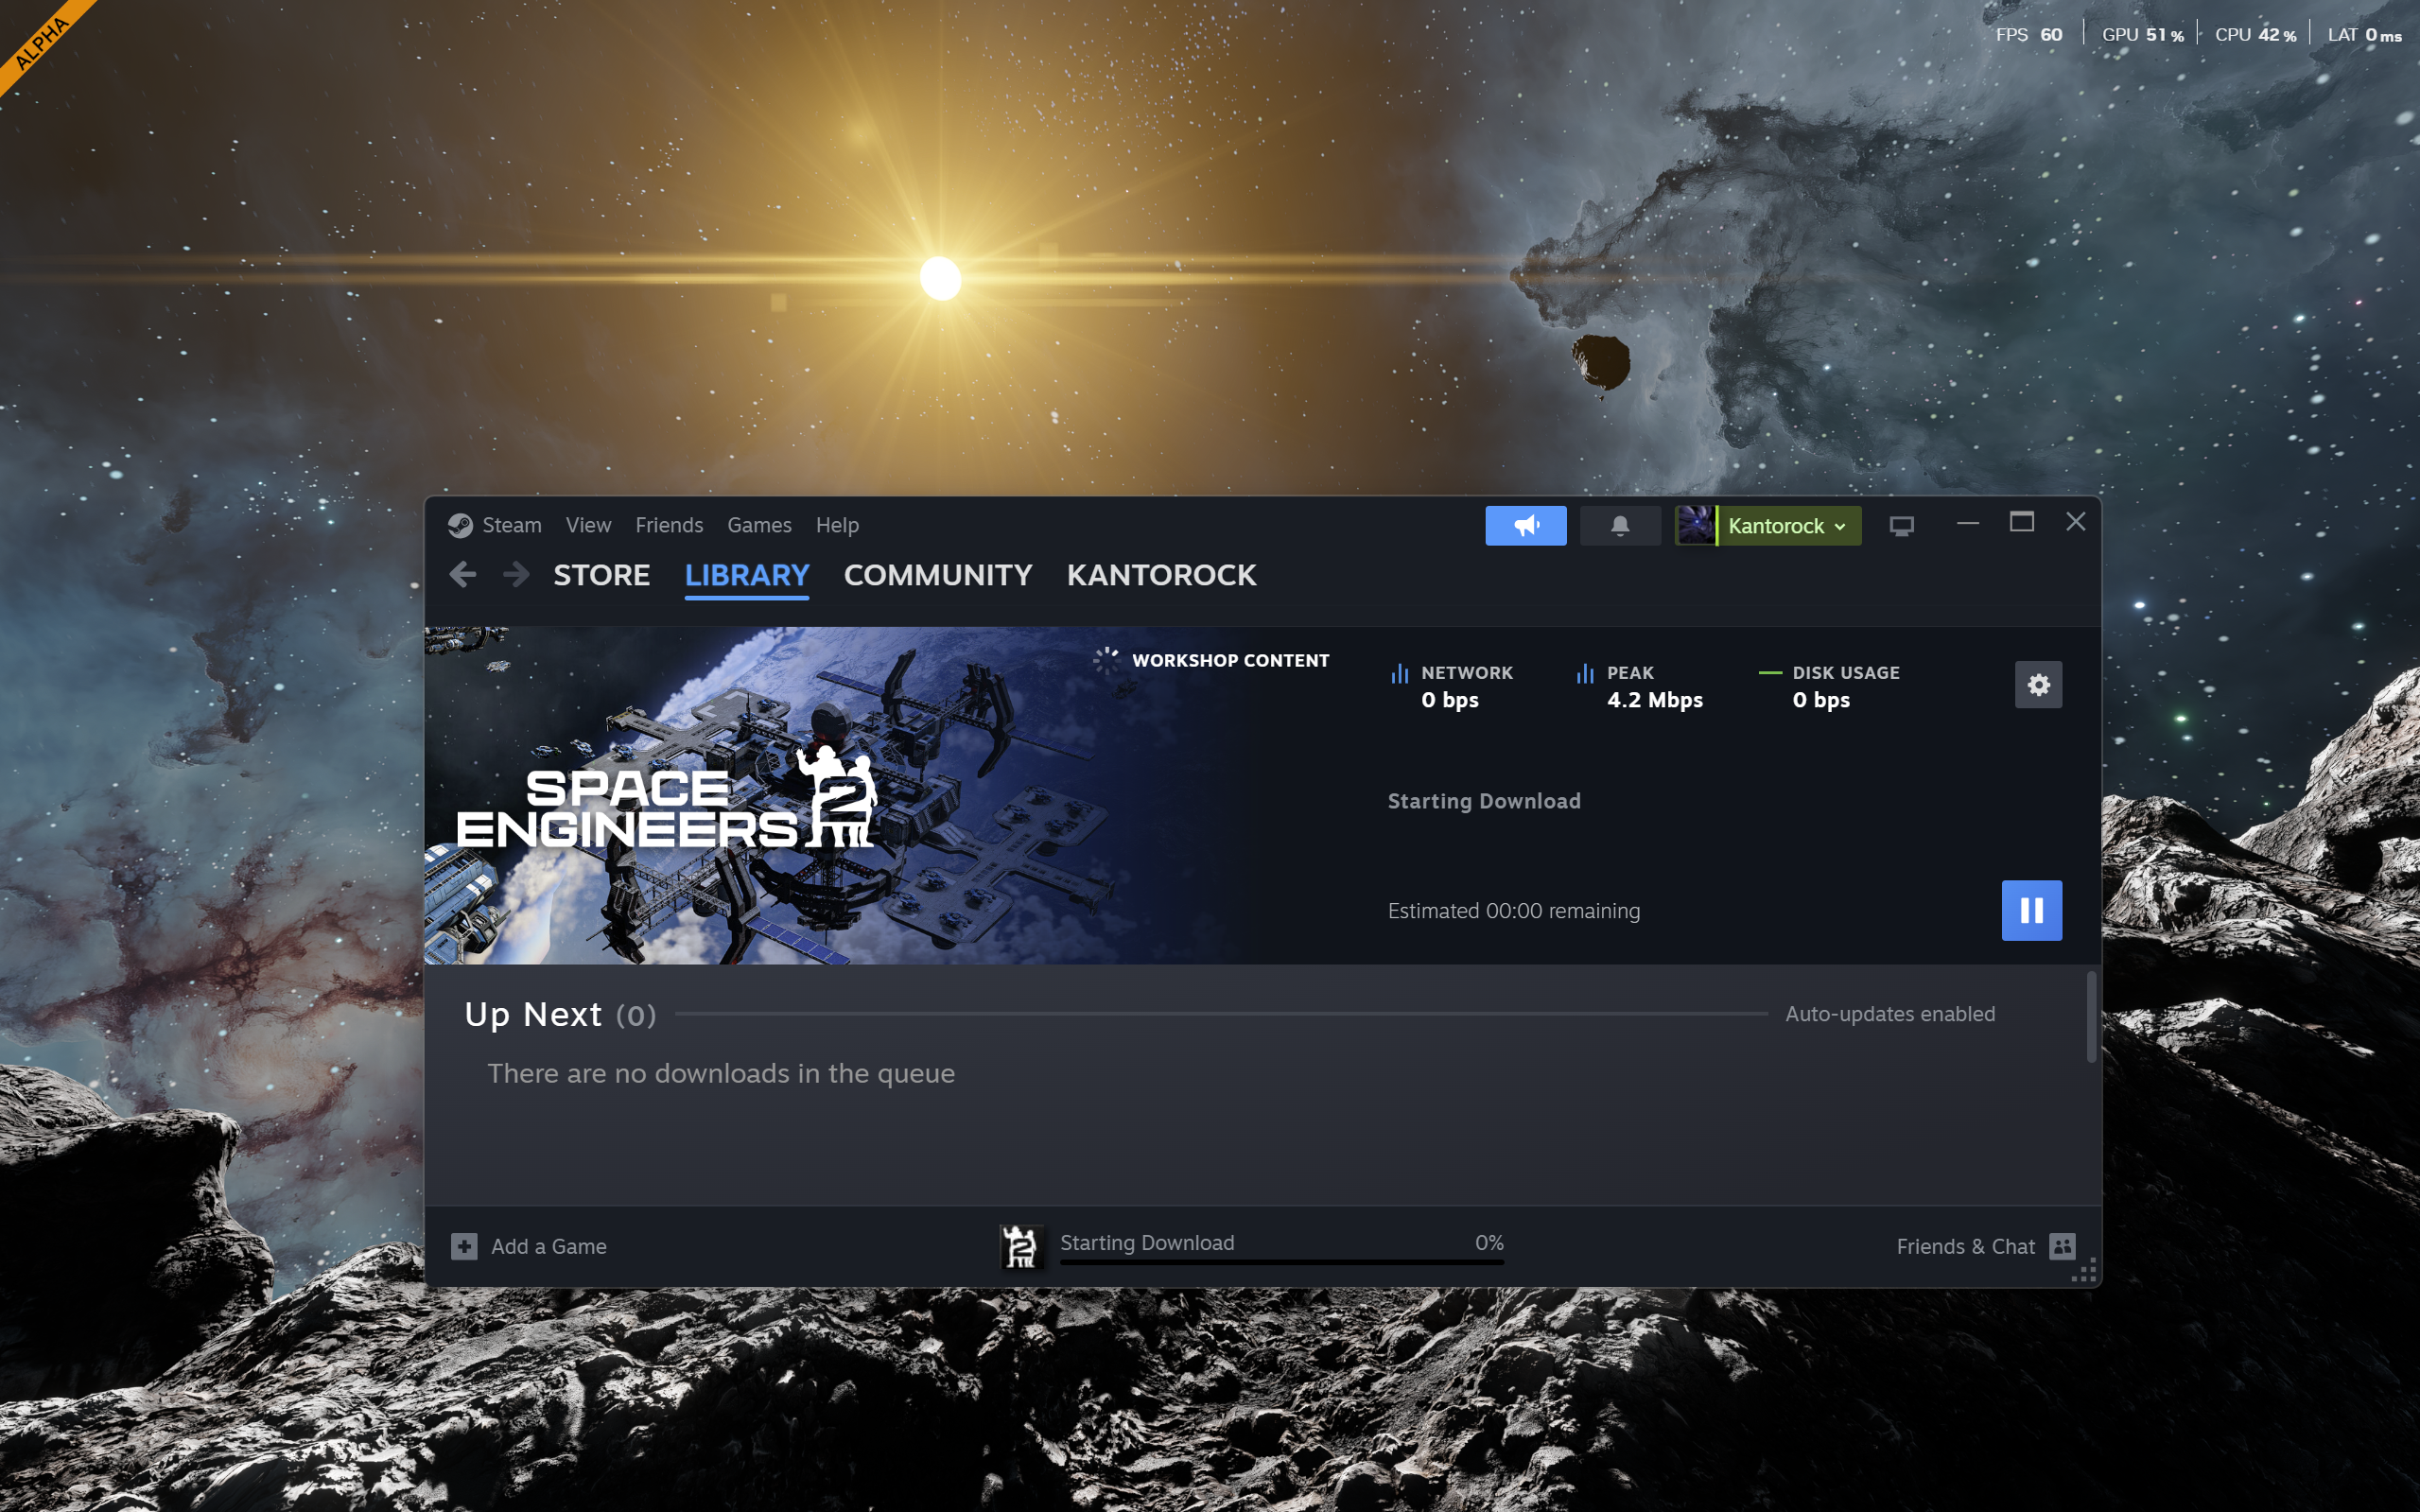Screen dimensions: 2420x1512
Task: Click the Starting Download progress bar
Action: pyautogui.click(x=1281, y=1262)
